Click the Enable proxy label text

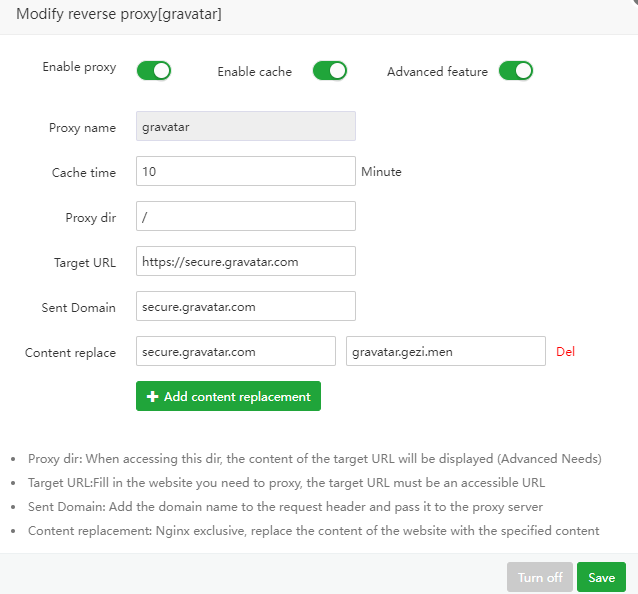pos(79,68)
